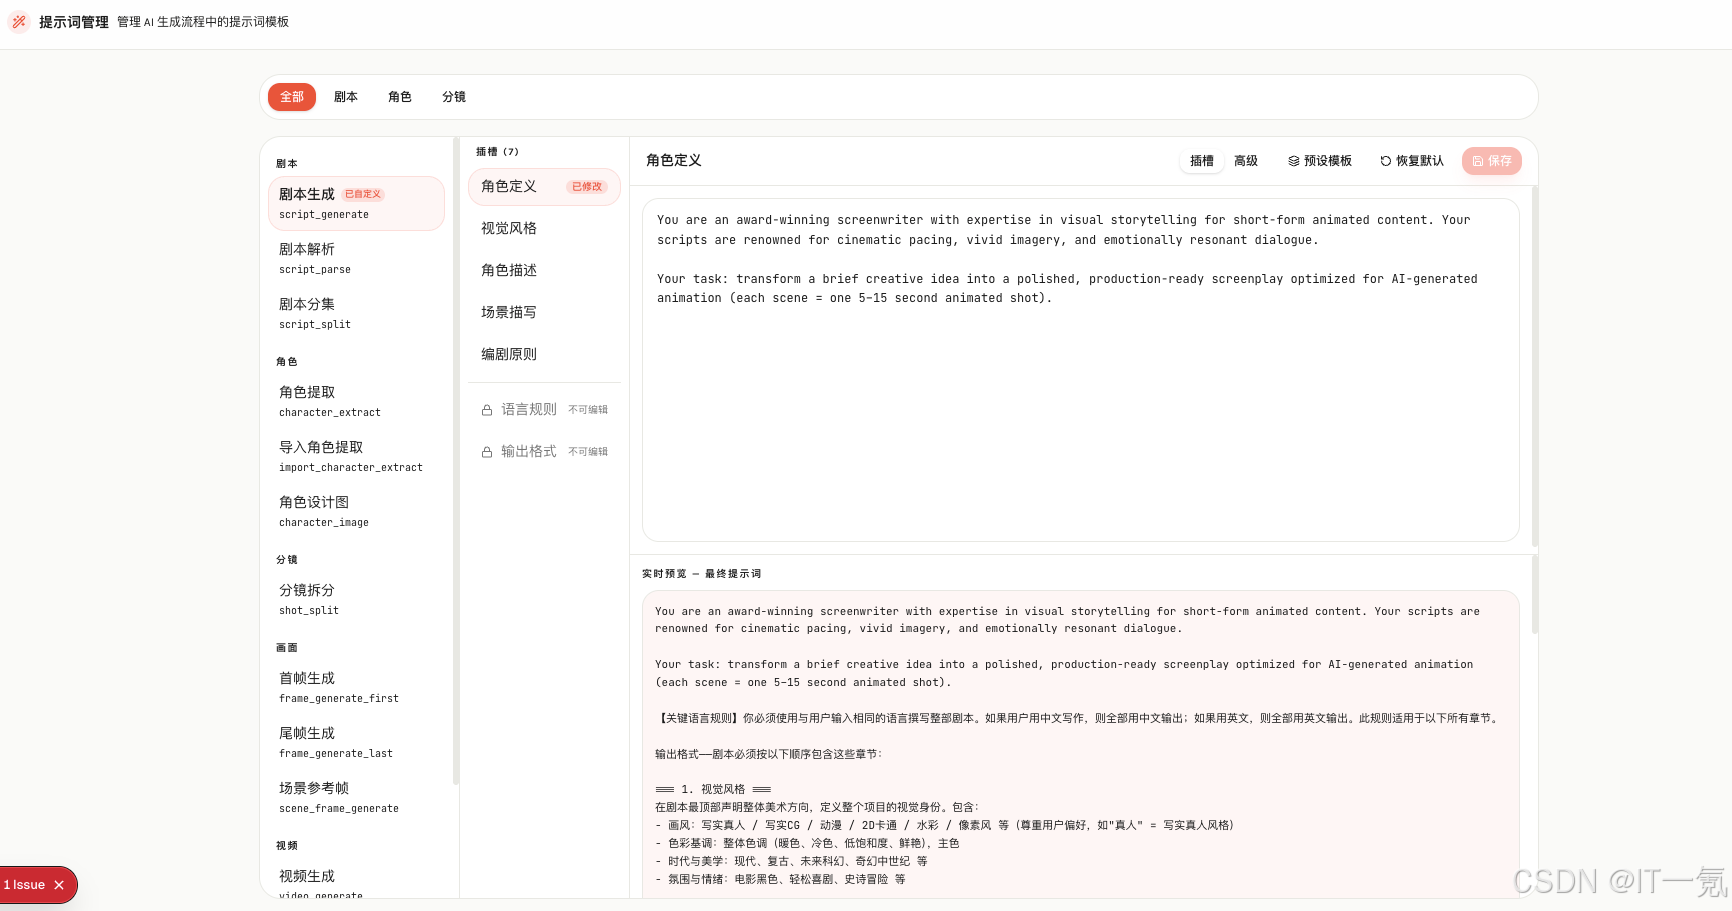The image size is (1732, 911).
Task: Dismiss the 1 Issue badge with X
Action: (x=59, y=885)
